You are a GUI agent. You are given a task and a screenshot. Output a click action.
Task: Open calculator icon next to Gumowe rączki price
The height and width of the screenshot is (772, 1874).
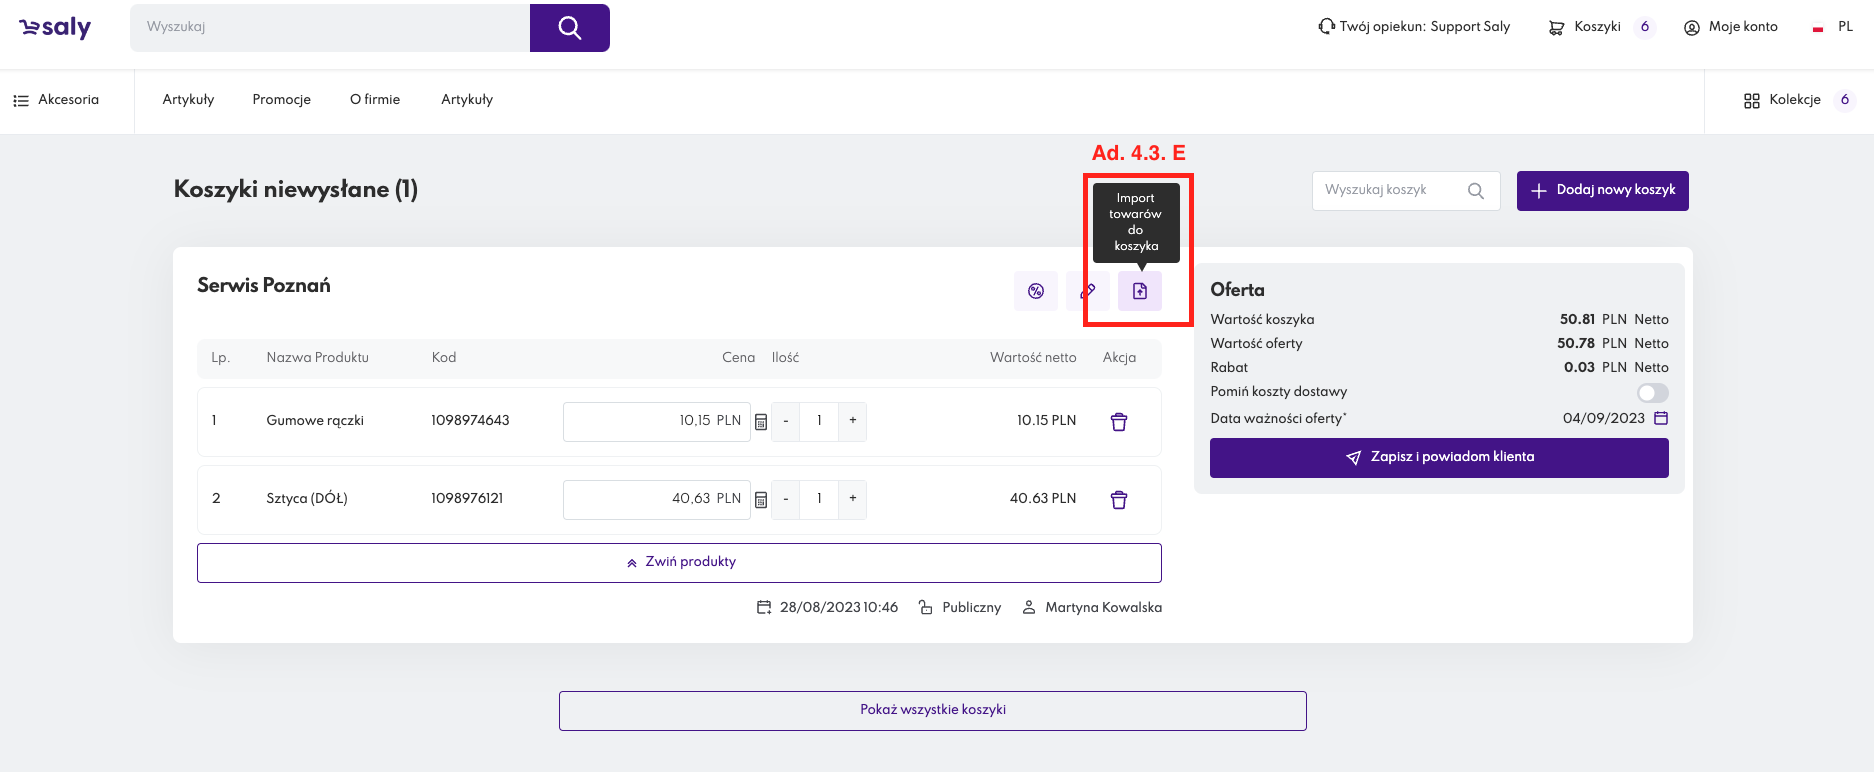pyautogui.click(x=761, y=422)
